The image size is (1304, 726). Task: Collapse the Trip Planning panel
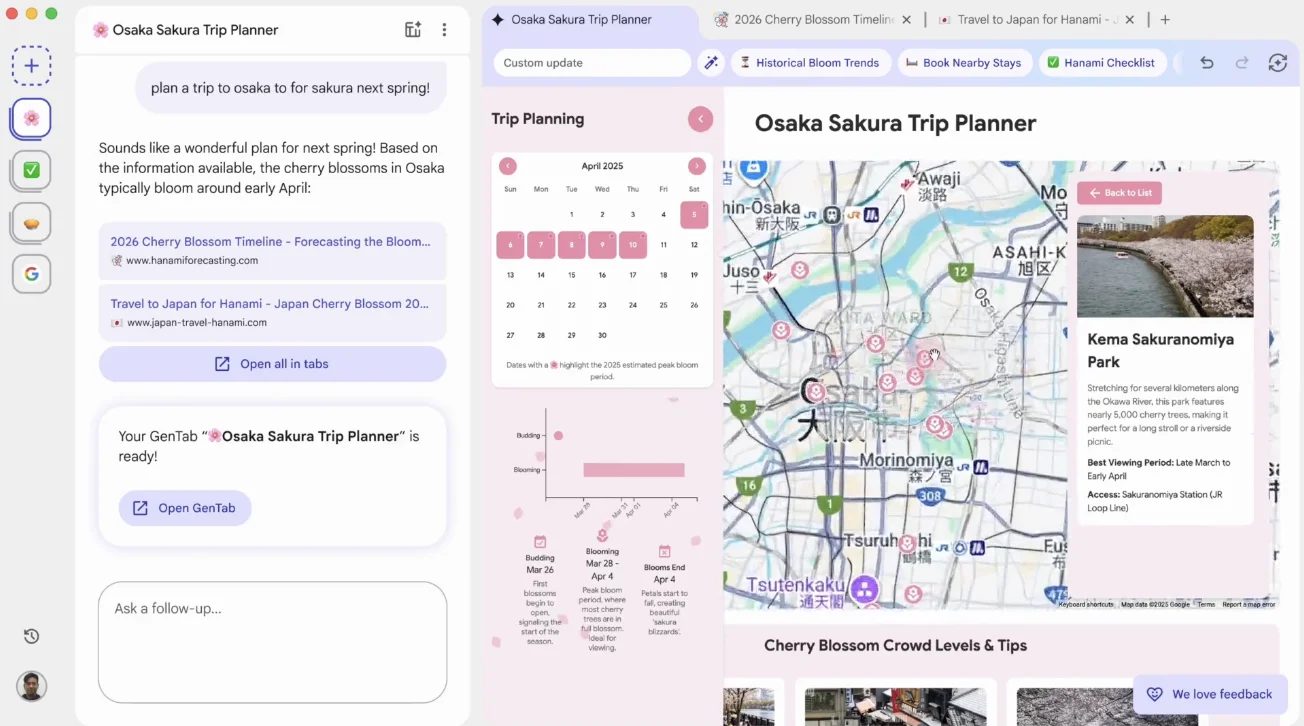coord(700,119)
